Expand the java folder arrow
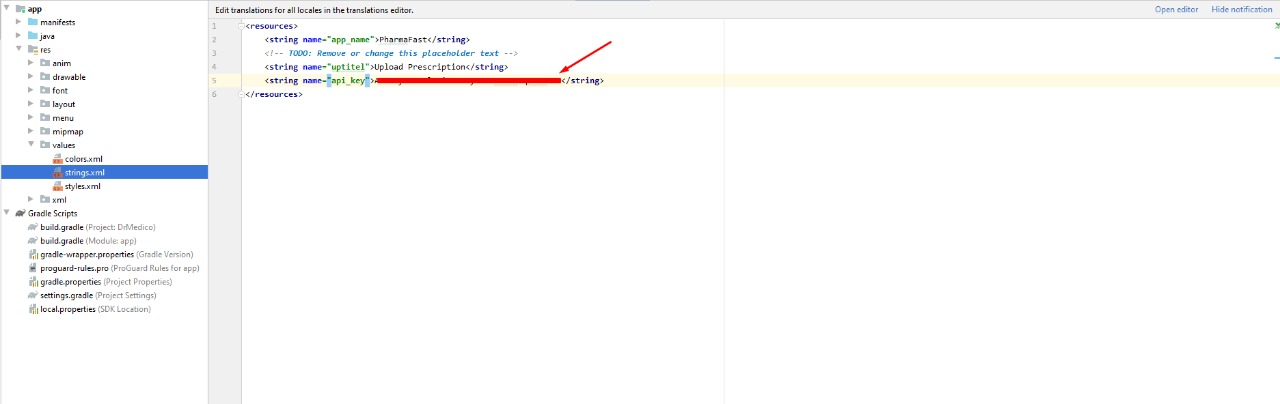 [x=19, y=36]
